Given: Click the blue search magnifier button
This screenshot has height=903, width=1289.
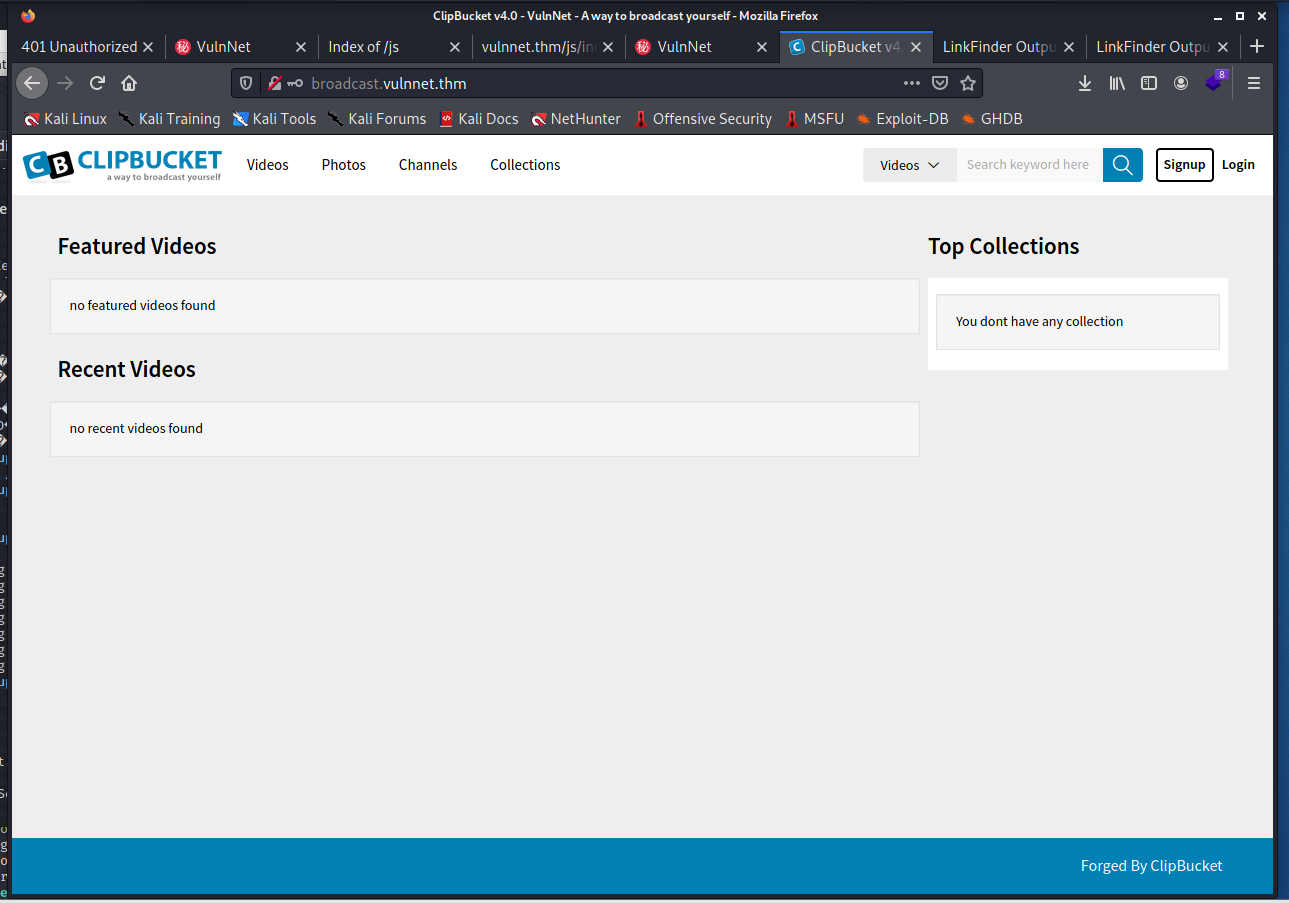Looking at the screenshot, I should pyautogui.click(x=1122, y=165).
